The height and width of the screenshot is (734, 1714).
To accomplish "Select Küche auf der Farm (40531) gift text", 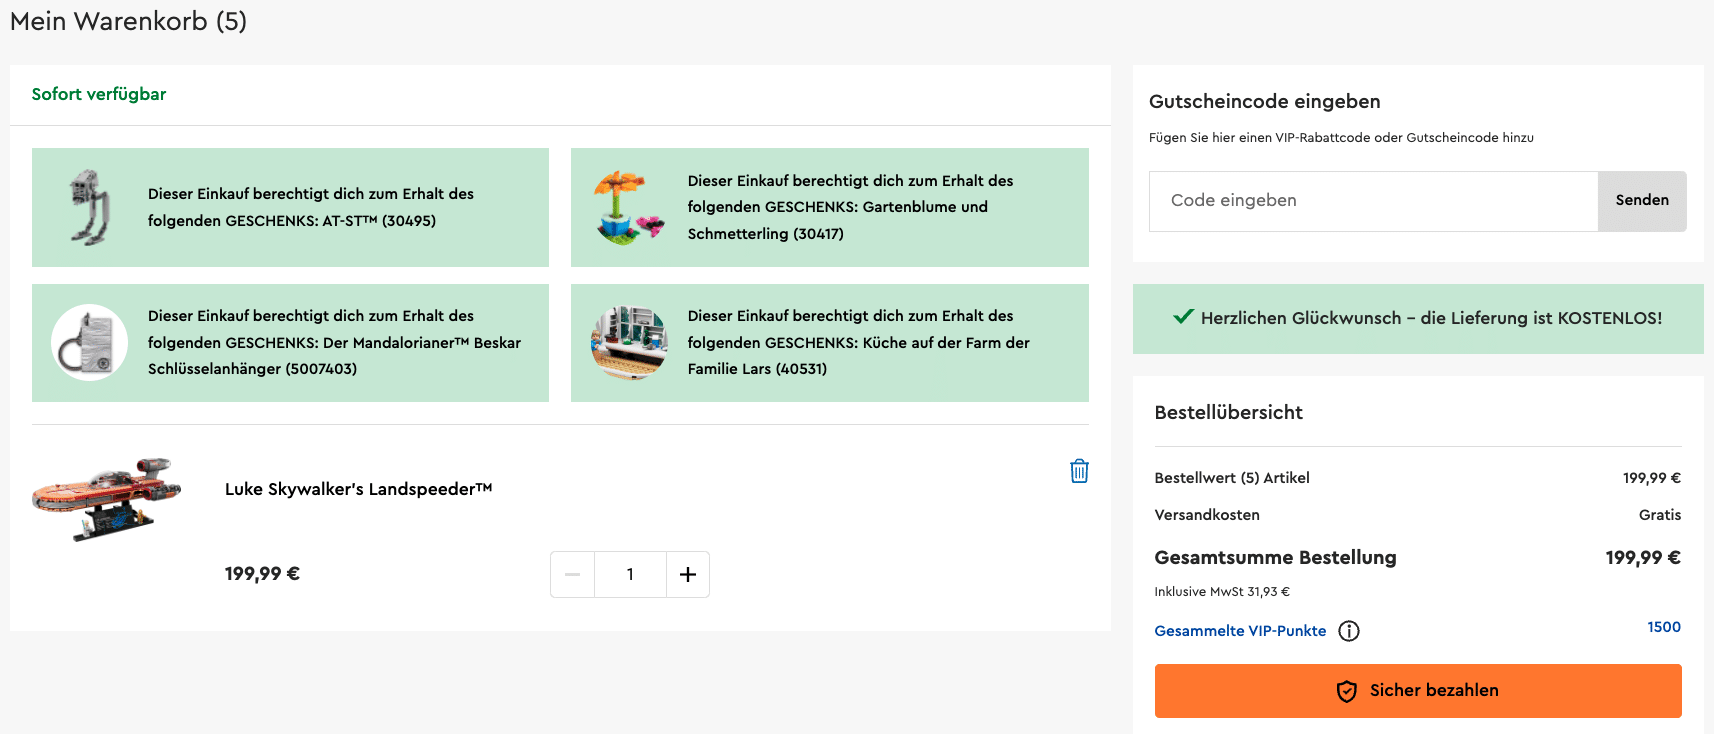I will point(858,342).
